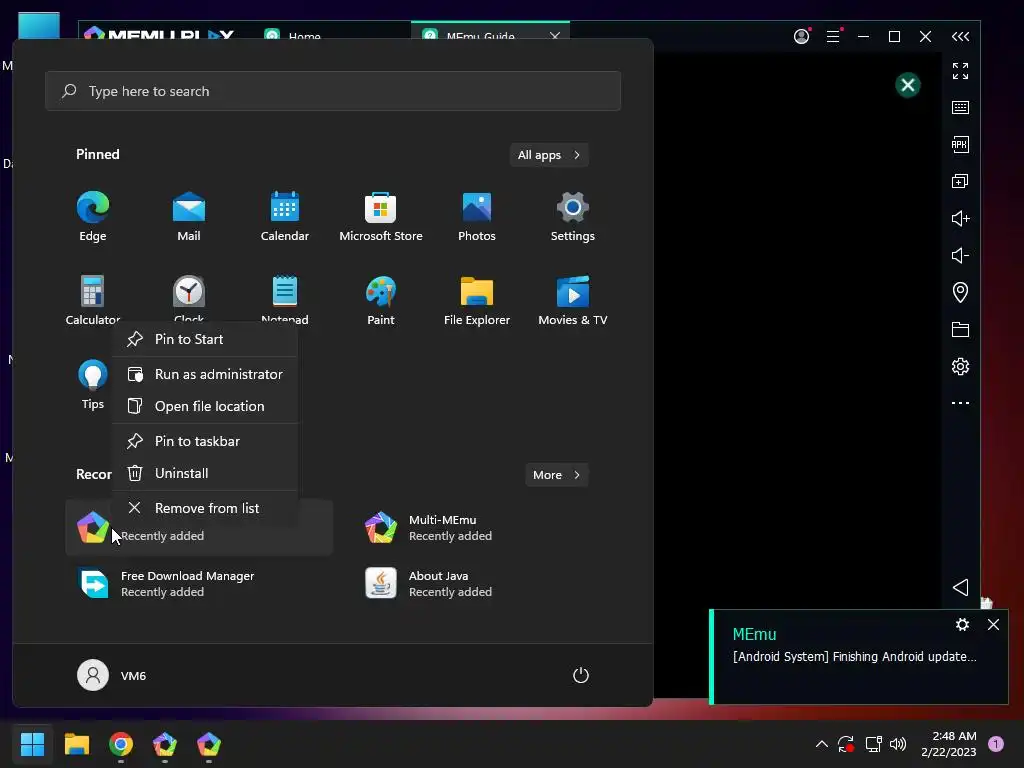The width and height of the screenshot is (1024, 768).
Task: Open All apps list
Action: [549, 155]
